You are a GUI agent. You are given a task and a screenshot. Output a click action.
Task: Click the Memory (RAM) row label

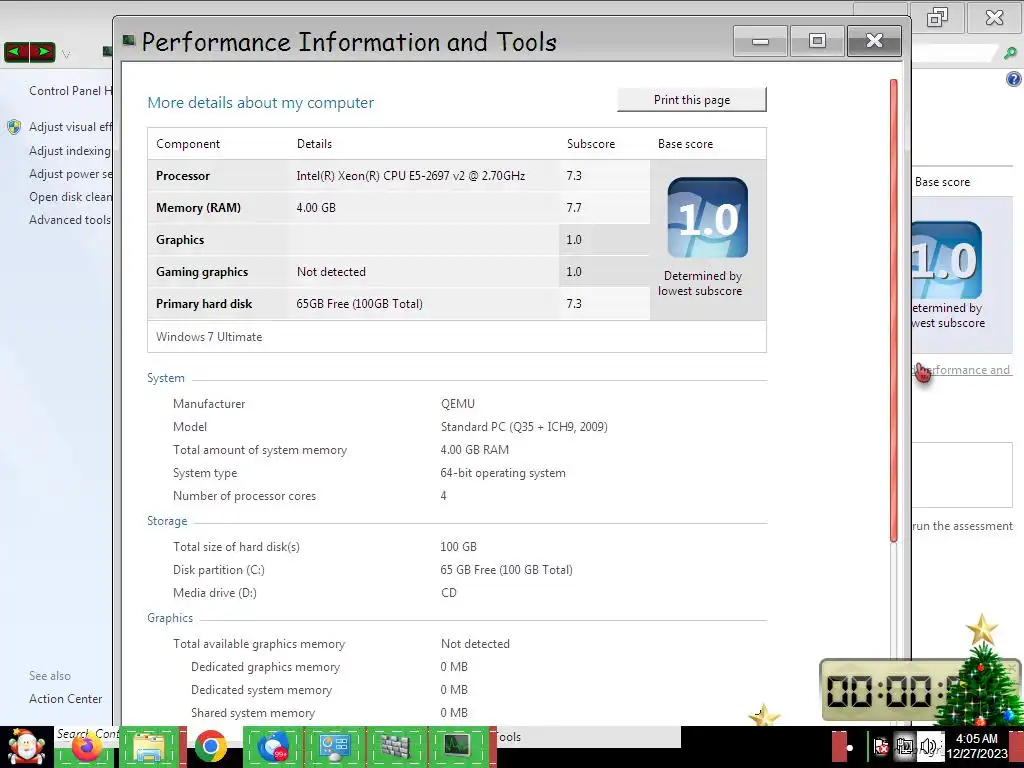click(198, 208)
